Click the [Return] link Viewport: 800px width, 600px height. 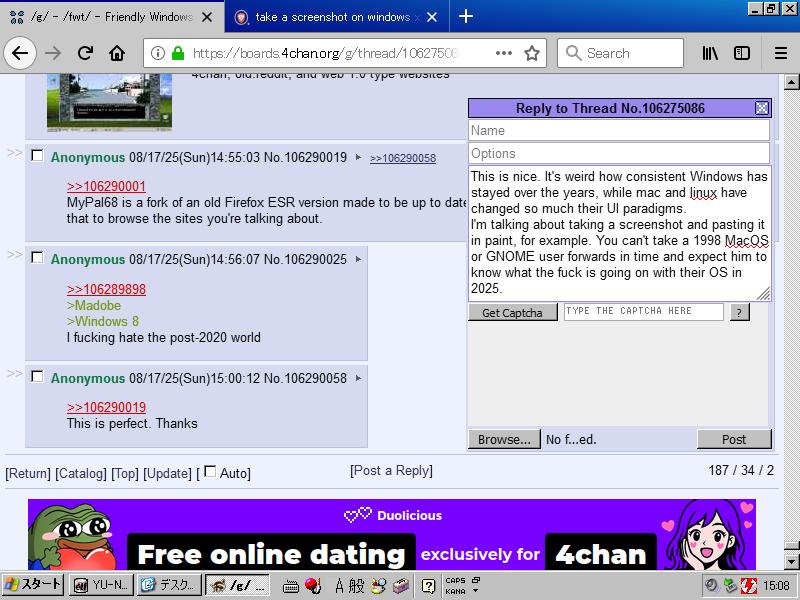pos(28,473)
